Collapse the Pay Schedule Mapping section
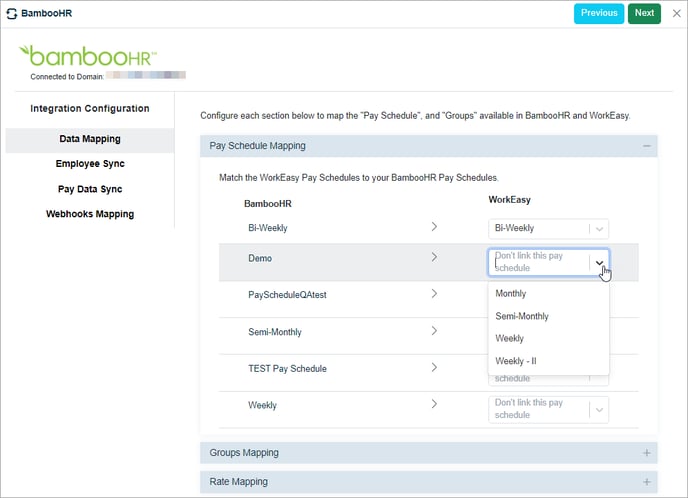The height and width of the screenshot is (498, 688). pos(647,146)
